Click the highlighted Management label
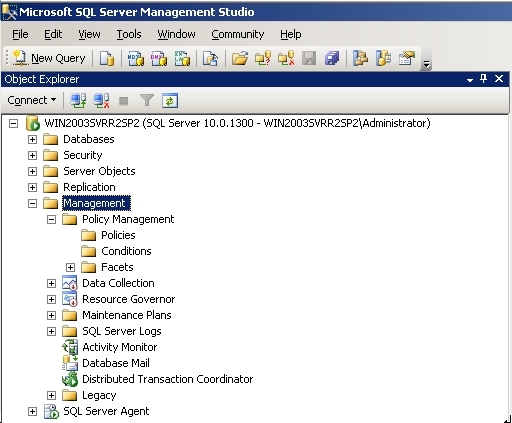 coord(96,203)
